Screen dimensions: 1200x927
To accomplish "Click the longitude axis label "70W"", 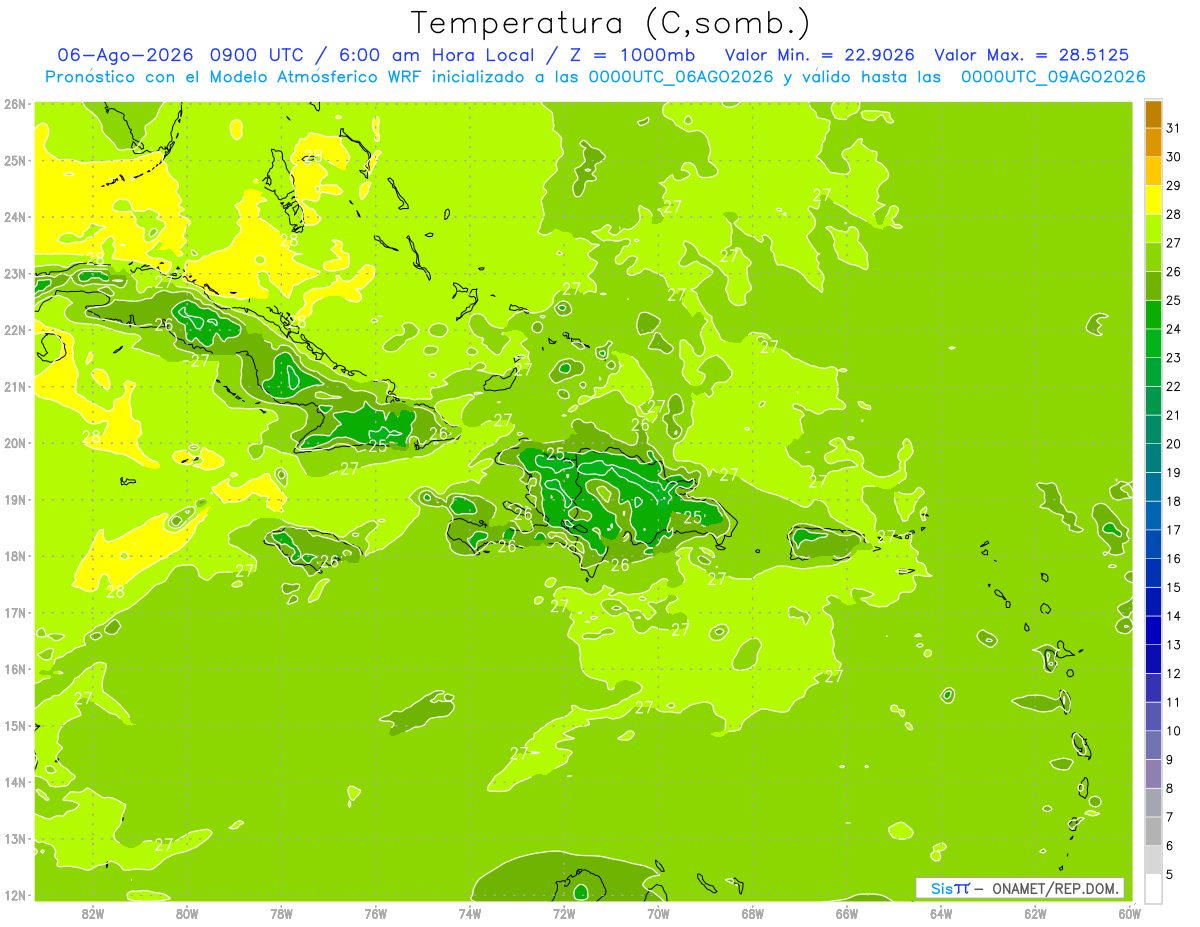I will point(658,913).
